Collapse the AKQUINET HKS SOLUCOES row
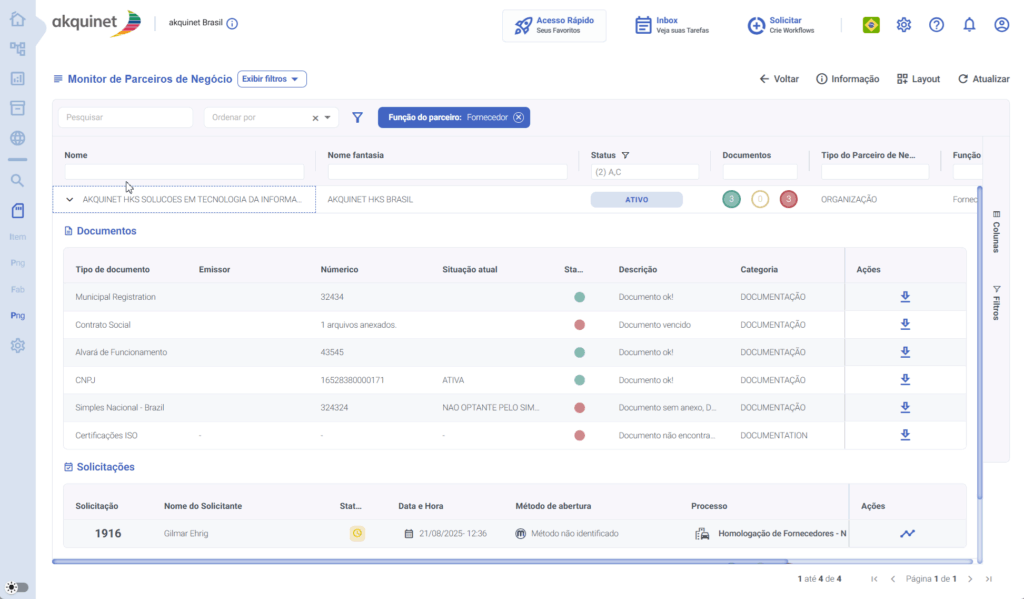Screen dimensions: 1024x599 70,199
